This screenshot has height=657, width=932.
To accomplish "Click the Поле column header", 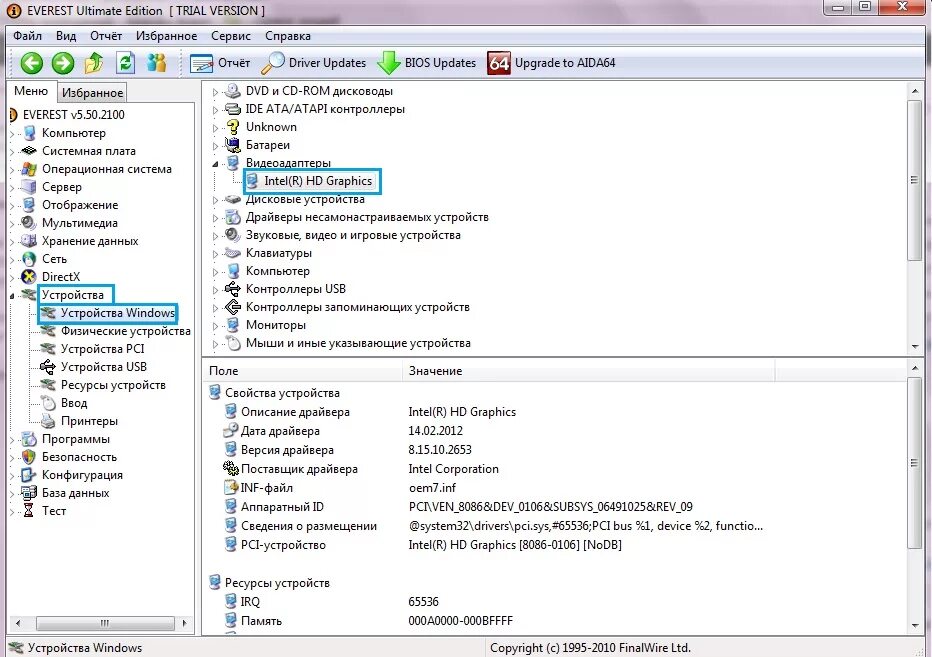I will (x=304, y=371).
